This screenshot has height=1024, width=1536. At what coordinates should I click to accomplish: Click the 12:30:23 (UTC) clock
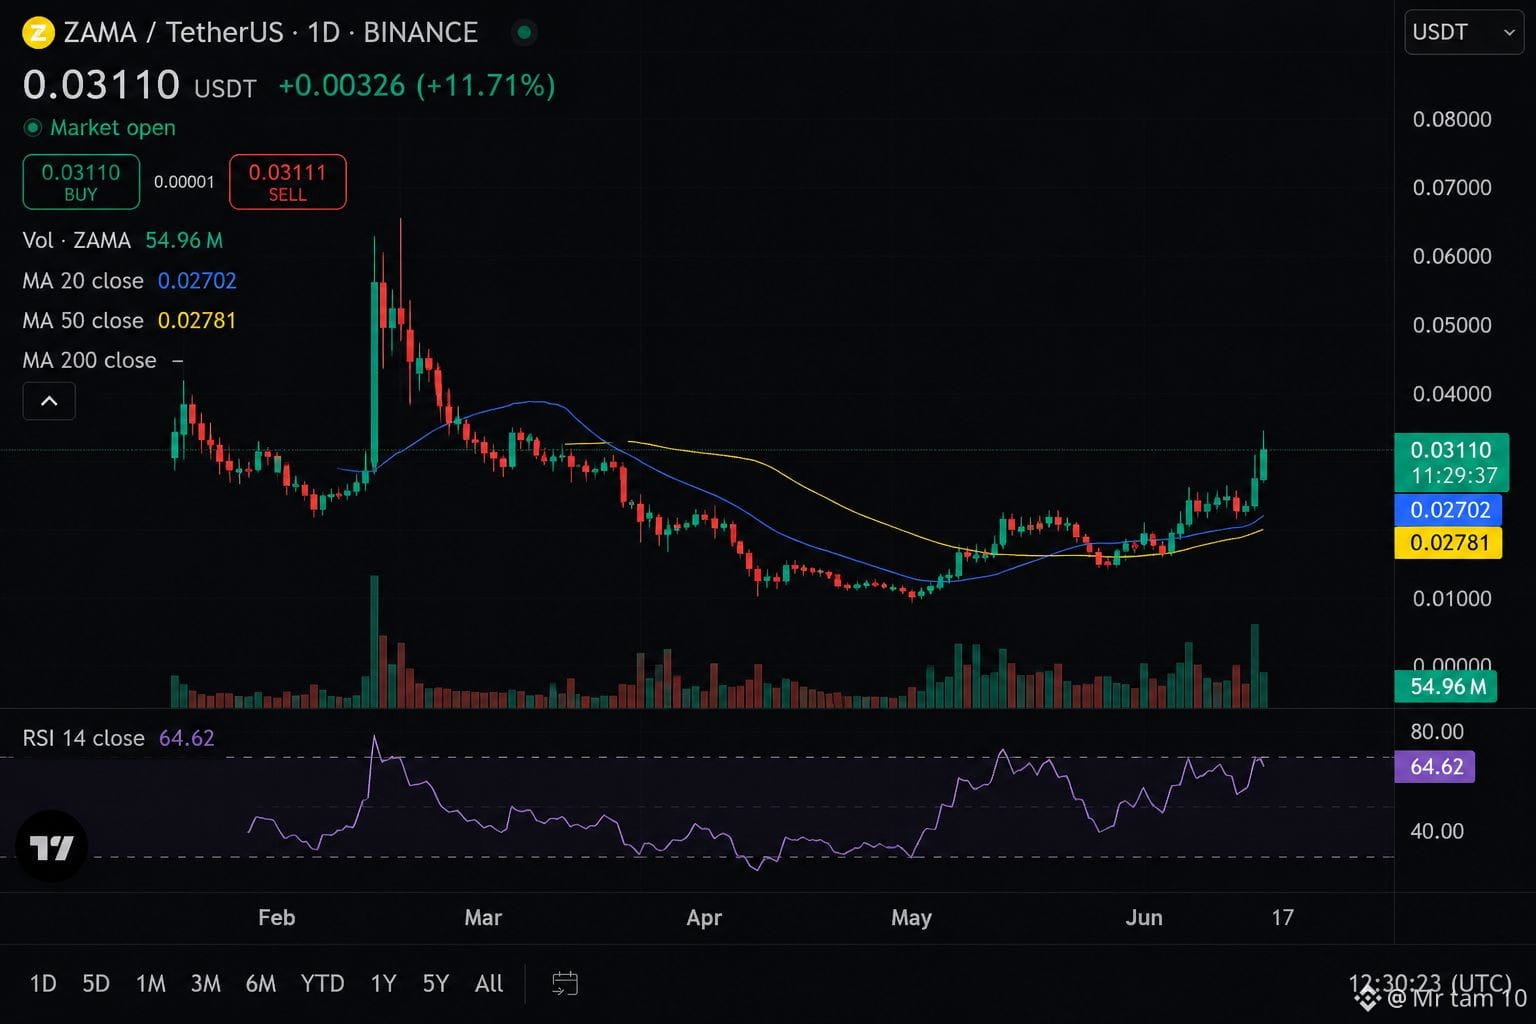tap(1430, 982)
